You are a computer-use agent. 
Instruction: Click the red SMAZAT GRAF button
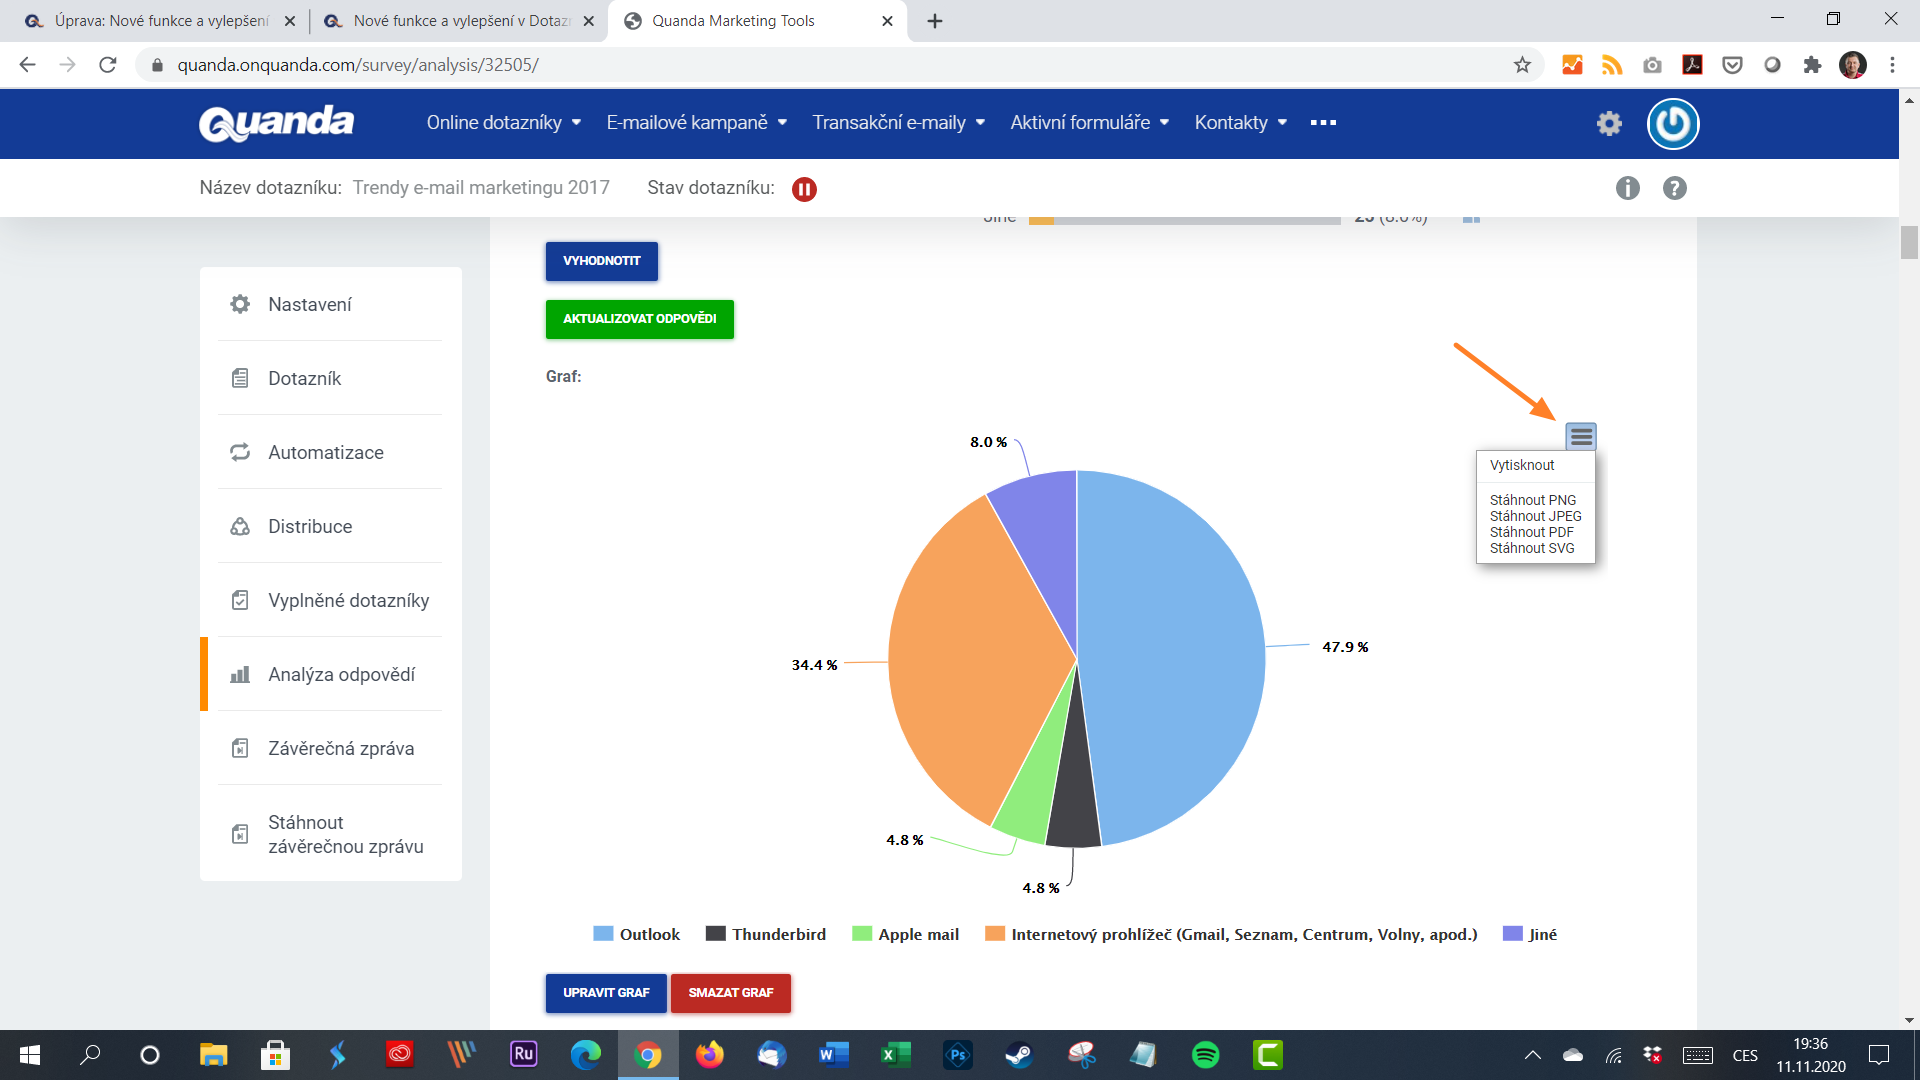pyautogui.click(x=731, y=993)
